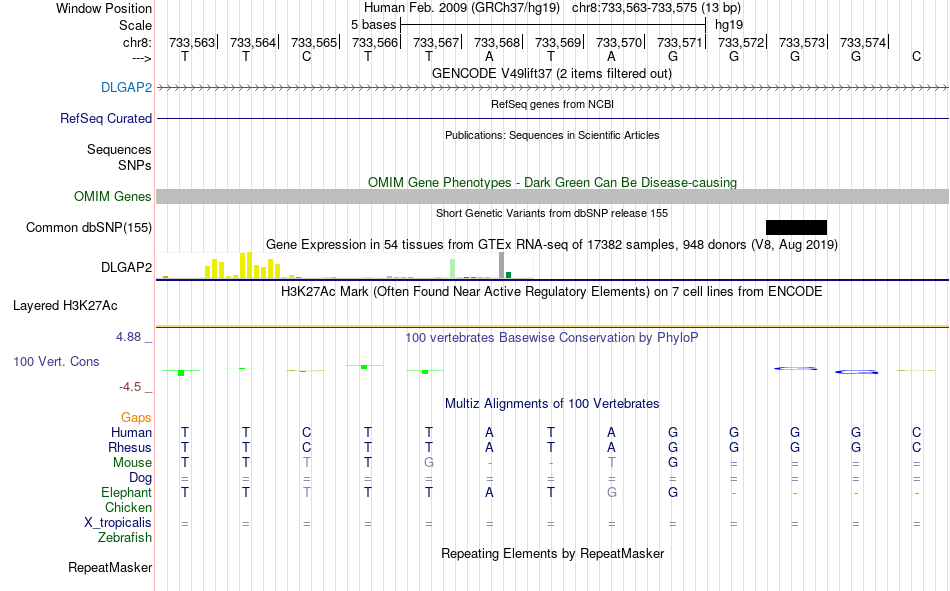Click the grayed G in the Elephant row
950x591 pixels.
coord(611,493)
